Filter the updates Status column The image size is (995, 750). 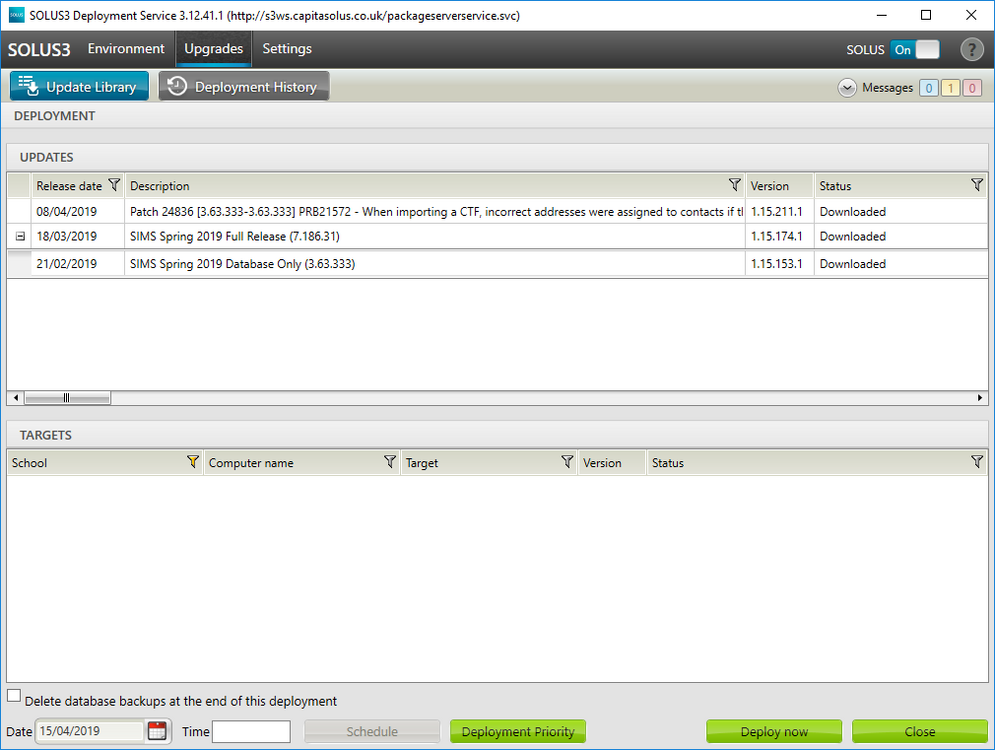(977, 185)
